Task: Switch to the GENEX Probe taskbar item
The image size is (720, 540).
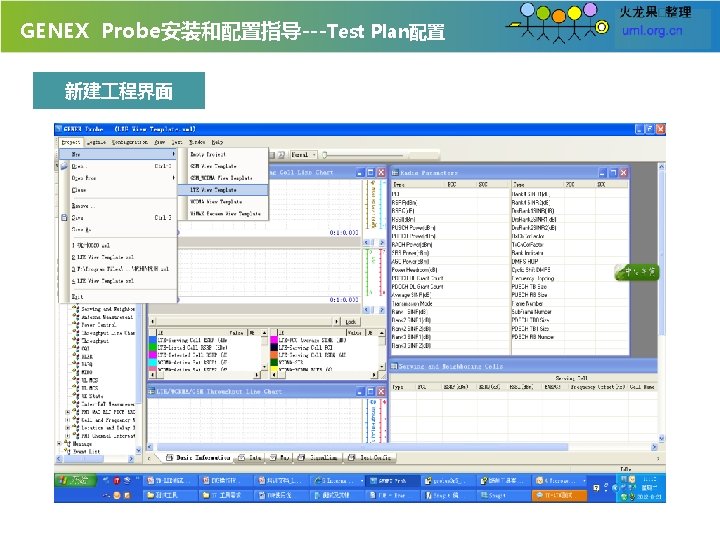Action: tap(394, 481)
